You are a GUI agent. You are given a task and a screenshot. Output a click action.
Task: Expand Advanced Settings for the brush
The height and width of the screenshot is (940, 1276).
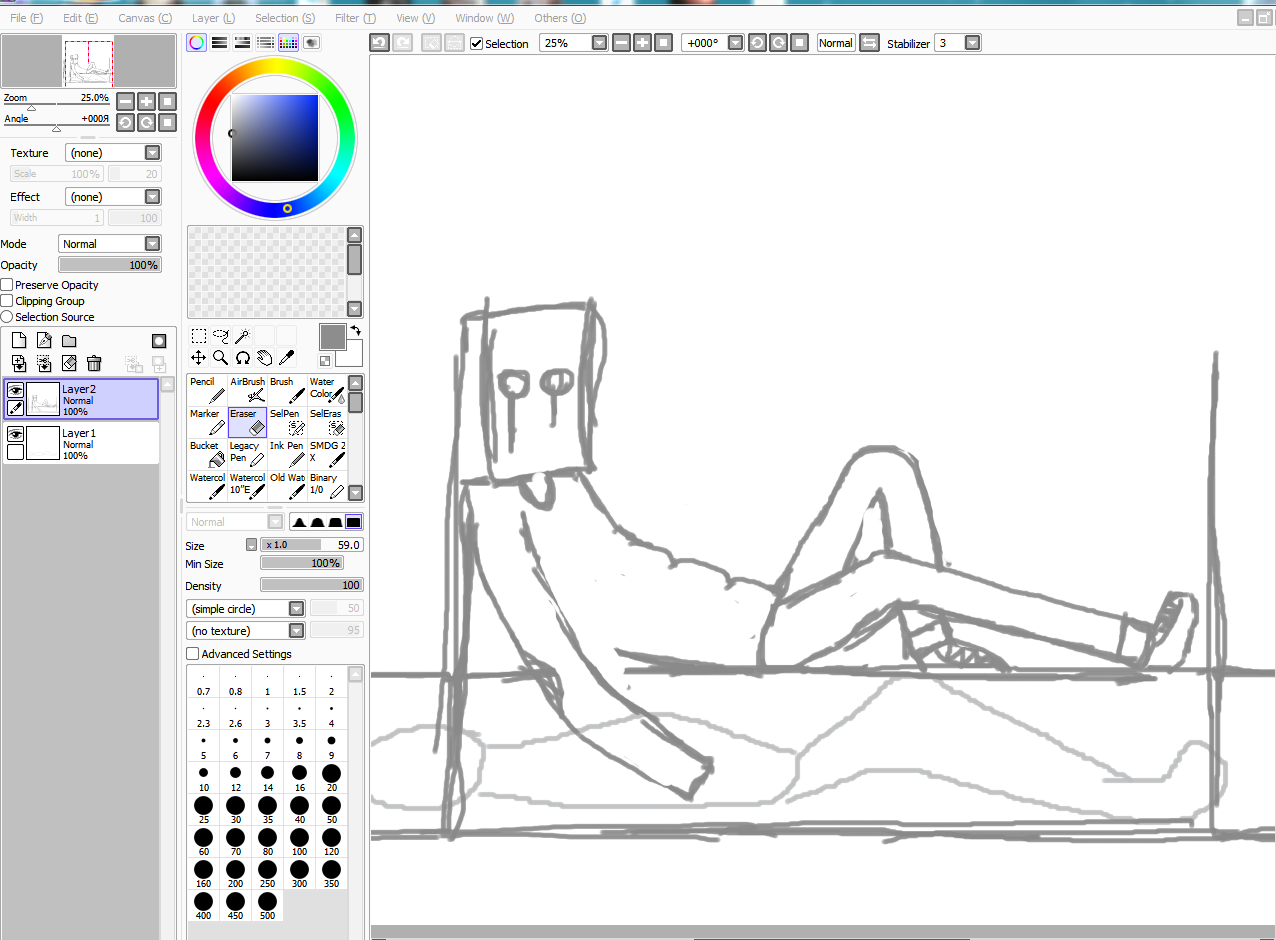point(193,654)
